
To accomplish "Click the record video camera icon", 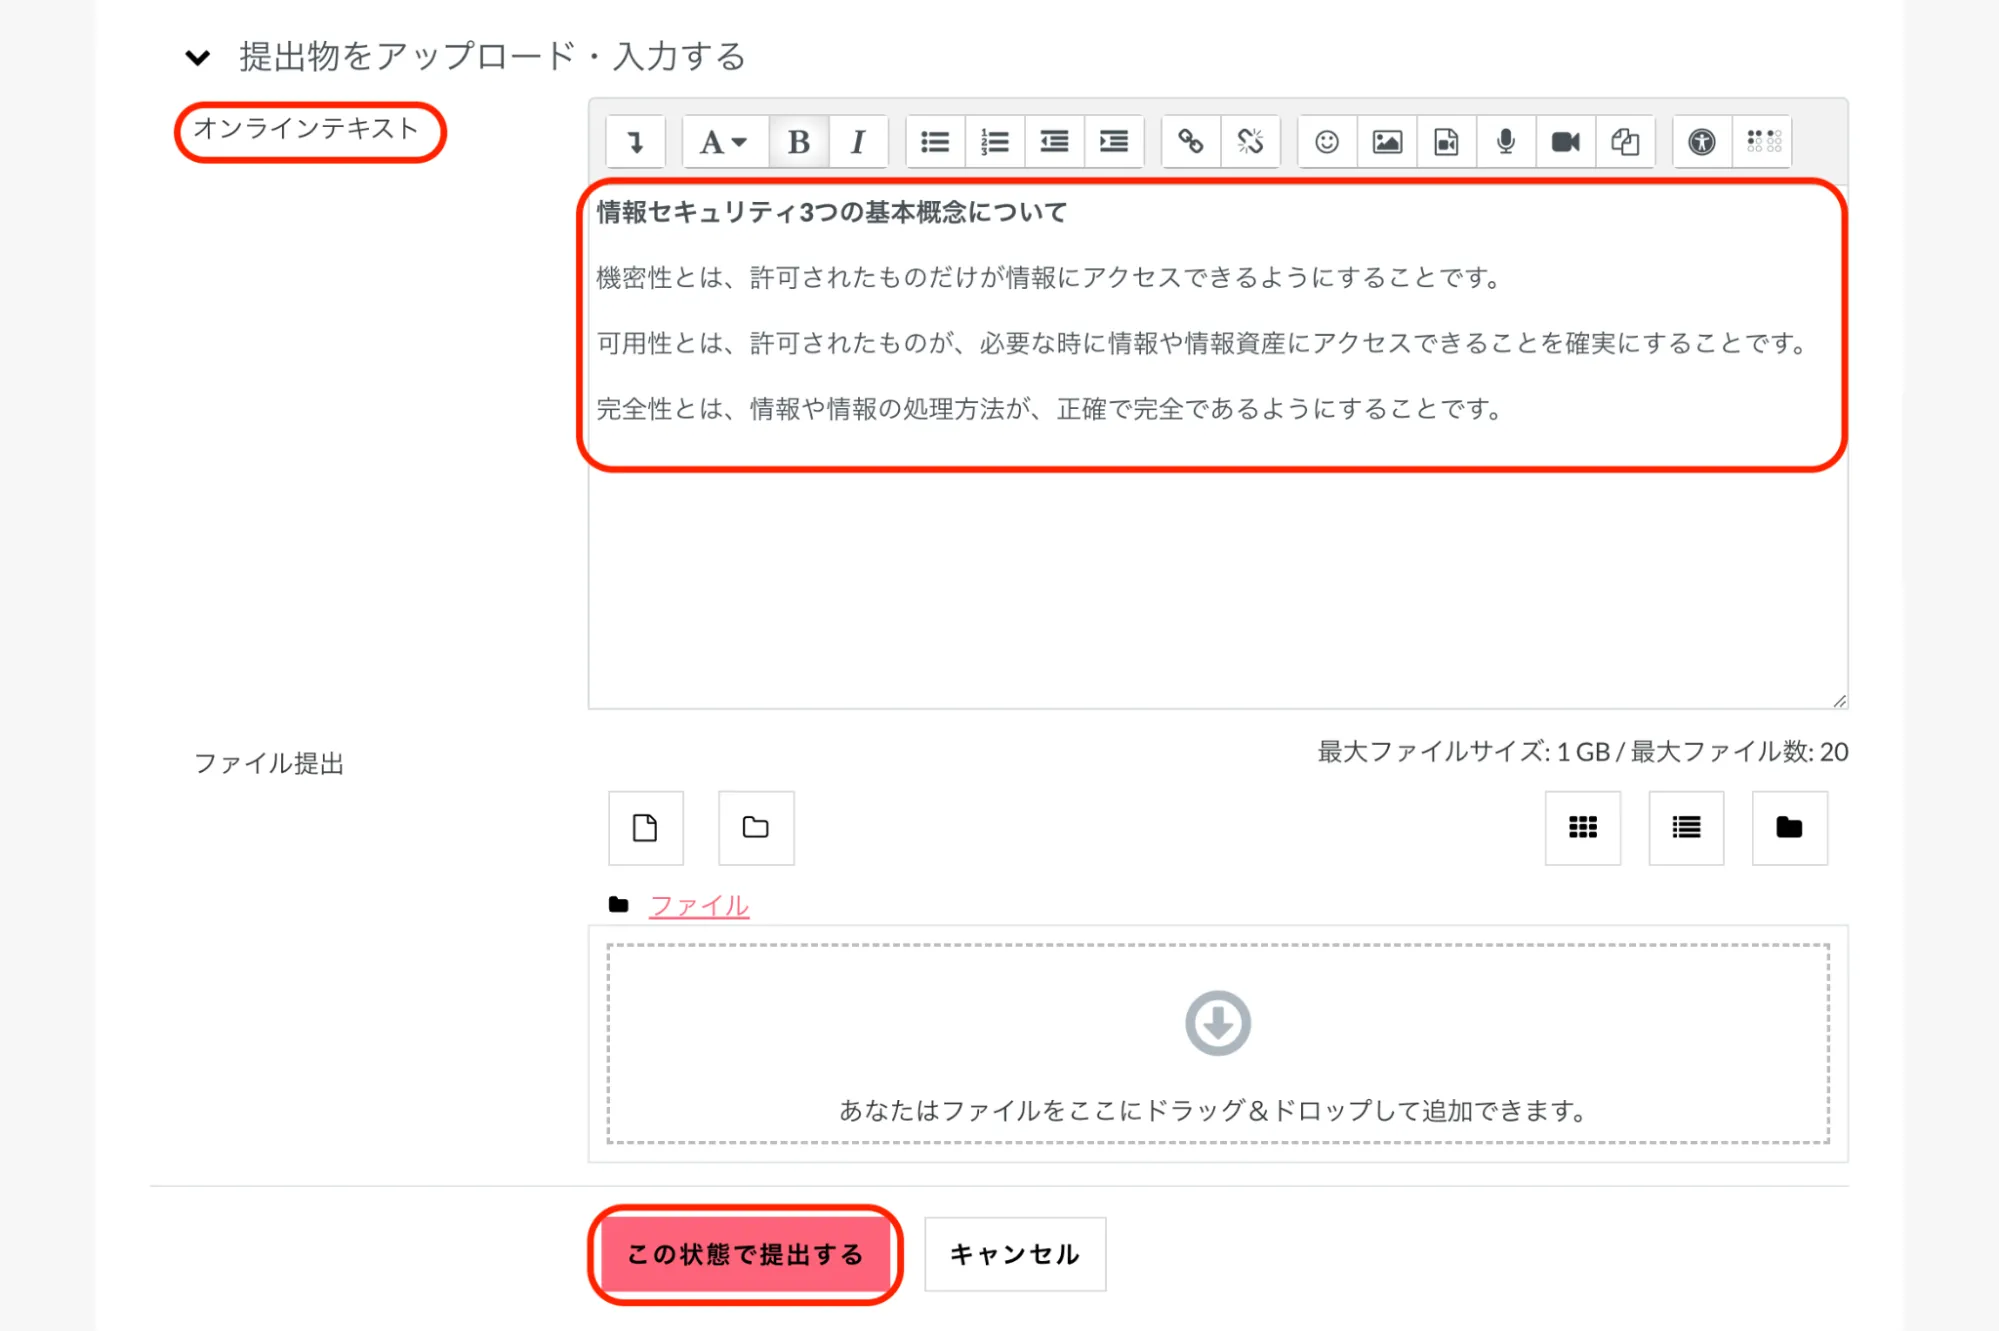I will [x=1565, y=142].
